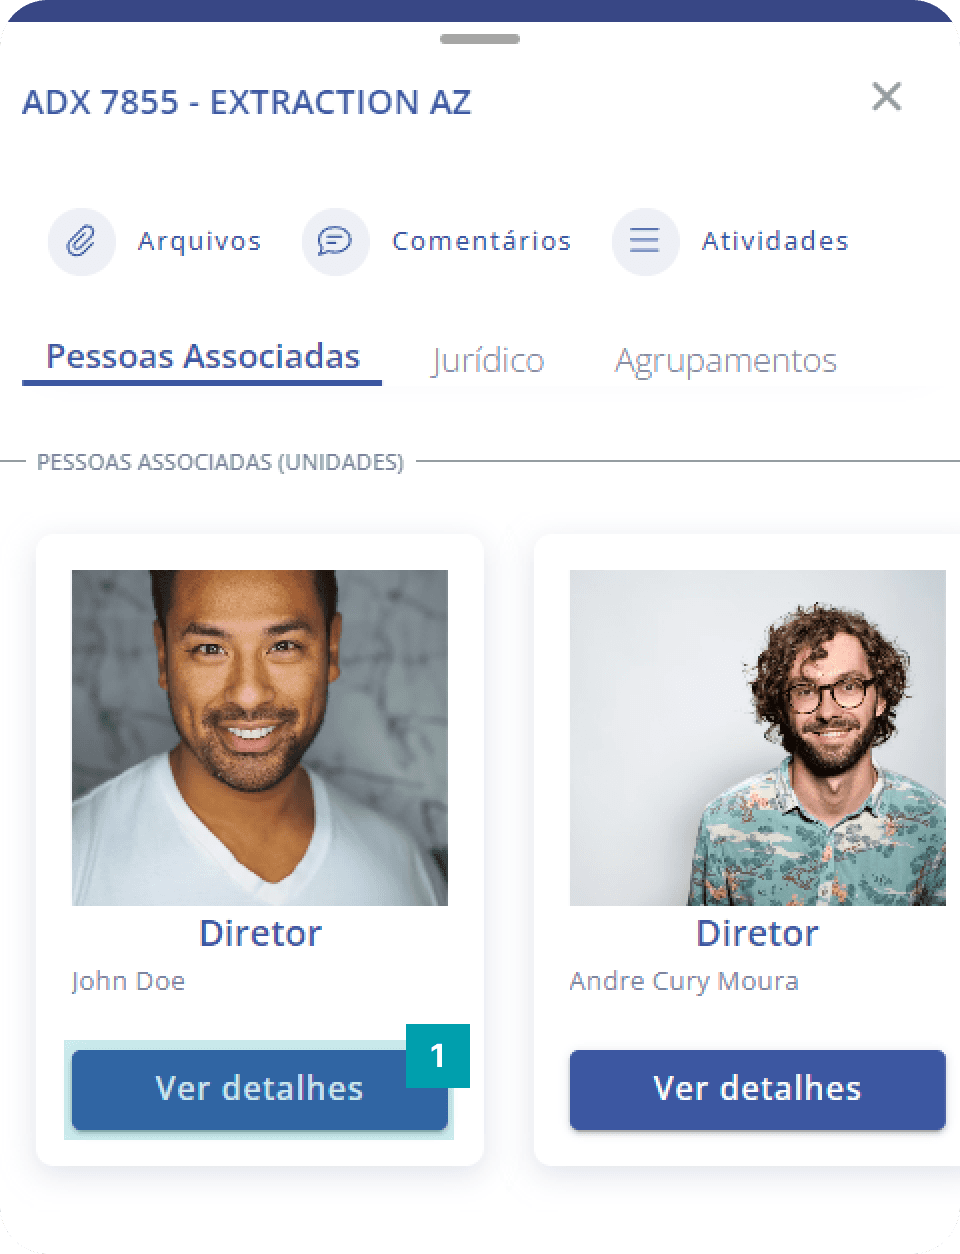Image resolution: width=960 pixels, height=1254 pixels.
Task: Click the Andre Cury Moura name text
Action: (684, 981)
